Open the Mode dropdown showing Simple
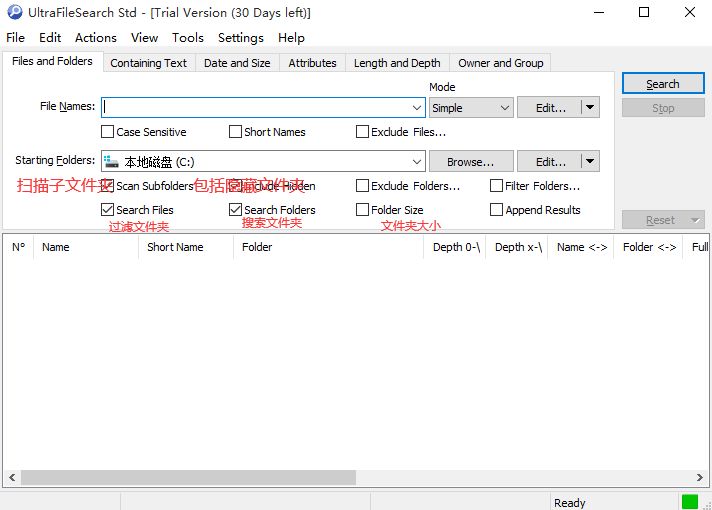Viewport: 712px width, 510px height. pos(471,108)
